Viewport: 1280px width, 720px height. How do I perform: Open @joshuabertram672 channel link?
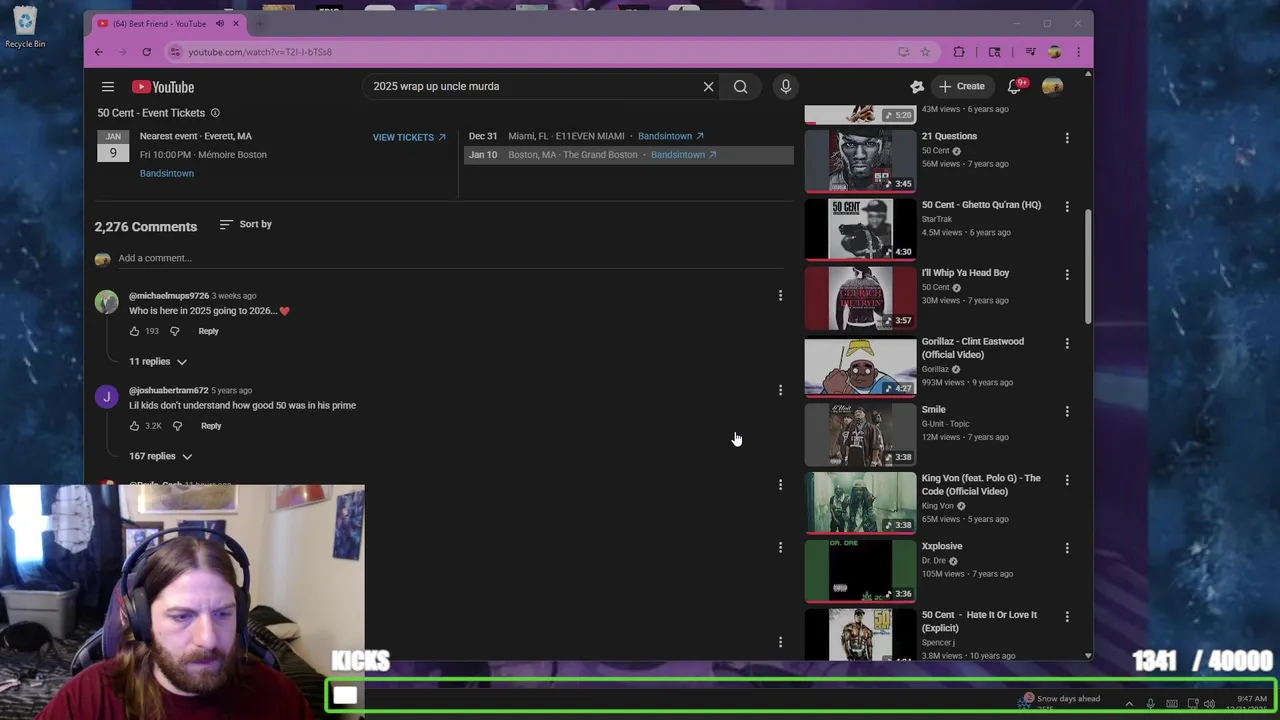pos(169,390)
